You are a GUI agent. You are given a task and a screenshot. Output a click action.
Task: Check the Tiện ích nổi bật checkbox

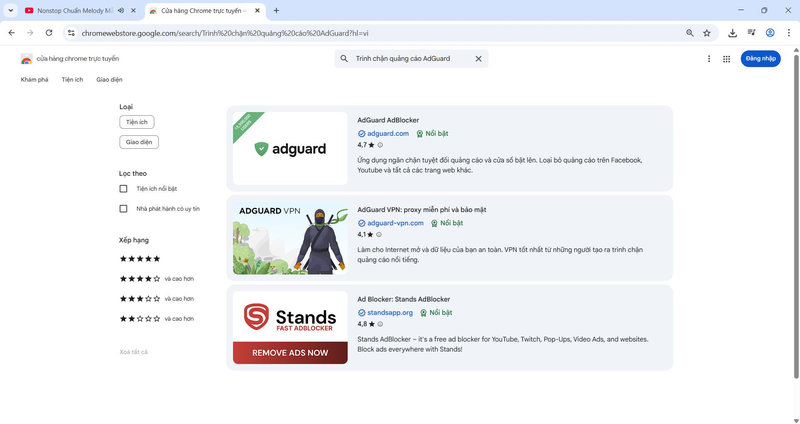pyautogui.click(x=123, y=189)
